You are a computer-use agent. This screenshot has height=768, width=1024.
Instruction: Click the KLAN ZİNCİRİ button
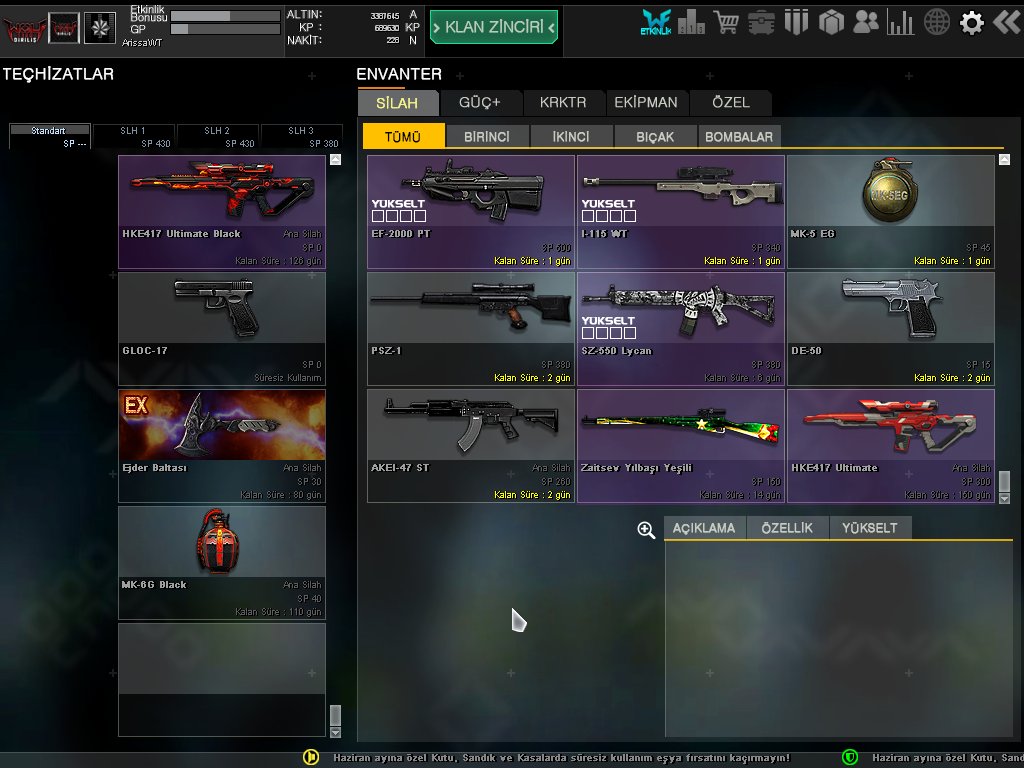coord(494,27)
